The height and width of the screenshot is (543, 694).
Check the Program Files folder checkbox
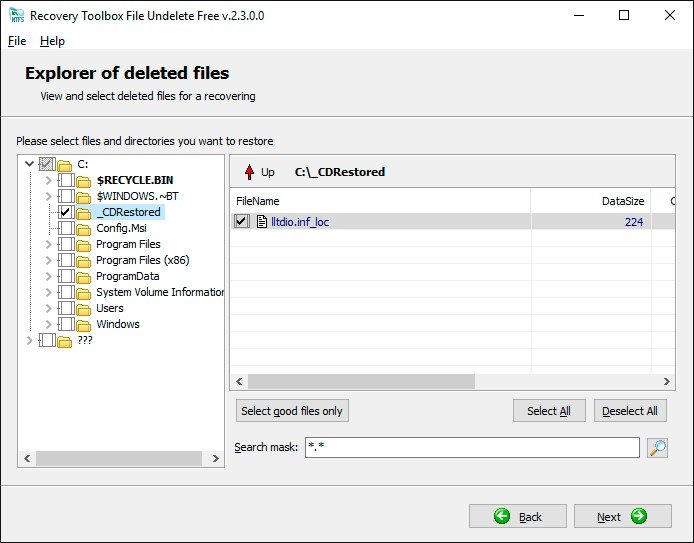tap(66, 244)
